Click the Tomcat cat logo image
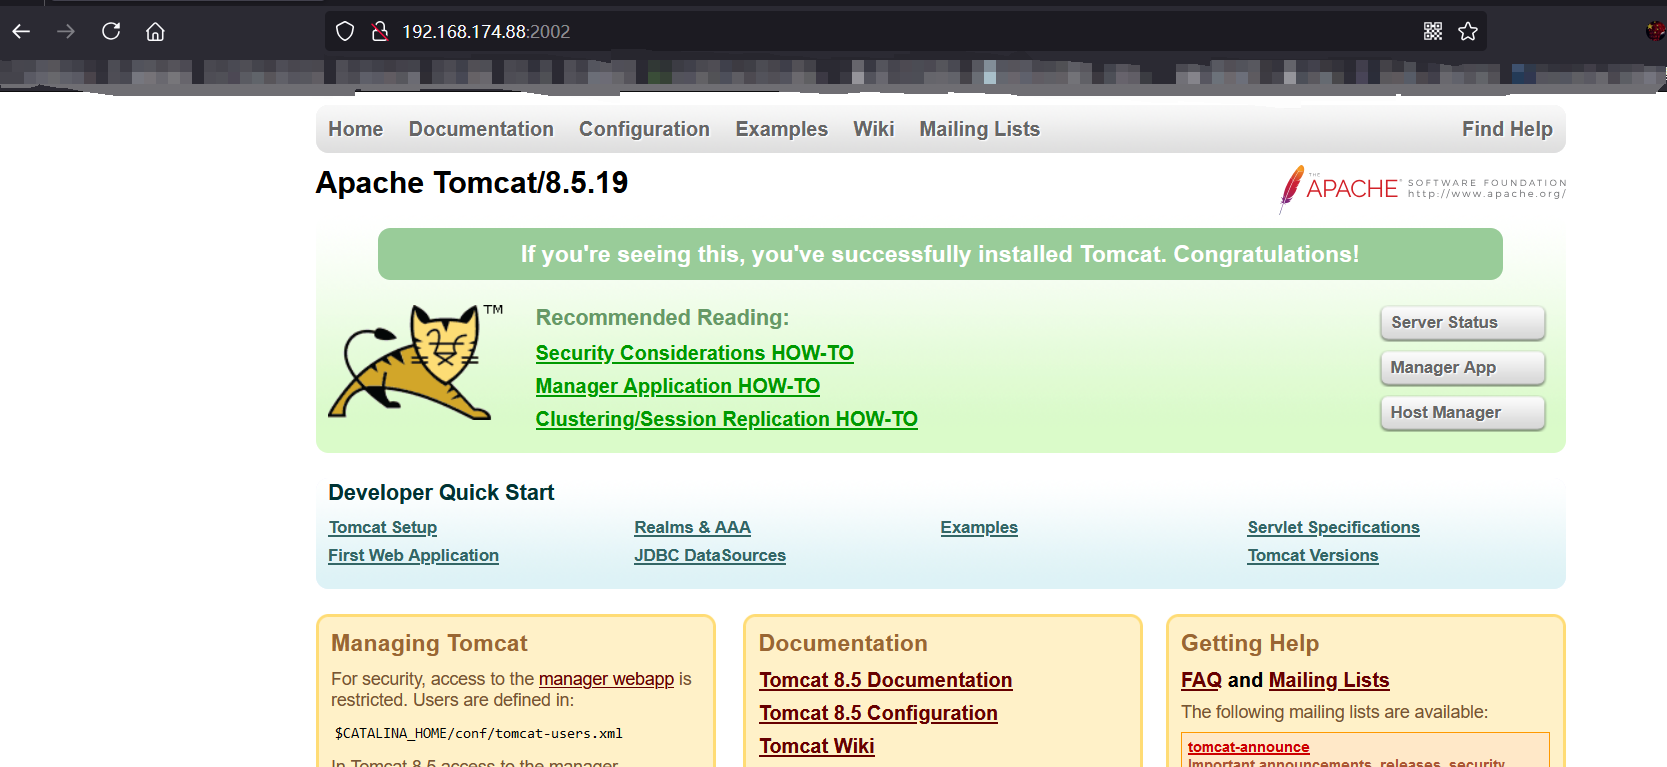1667x767 pixels. tap(415, 362)
